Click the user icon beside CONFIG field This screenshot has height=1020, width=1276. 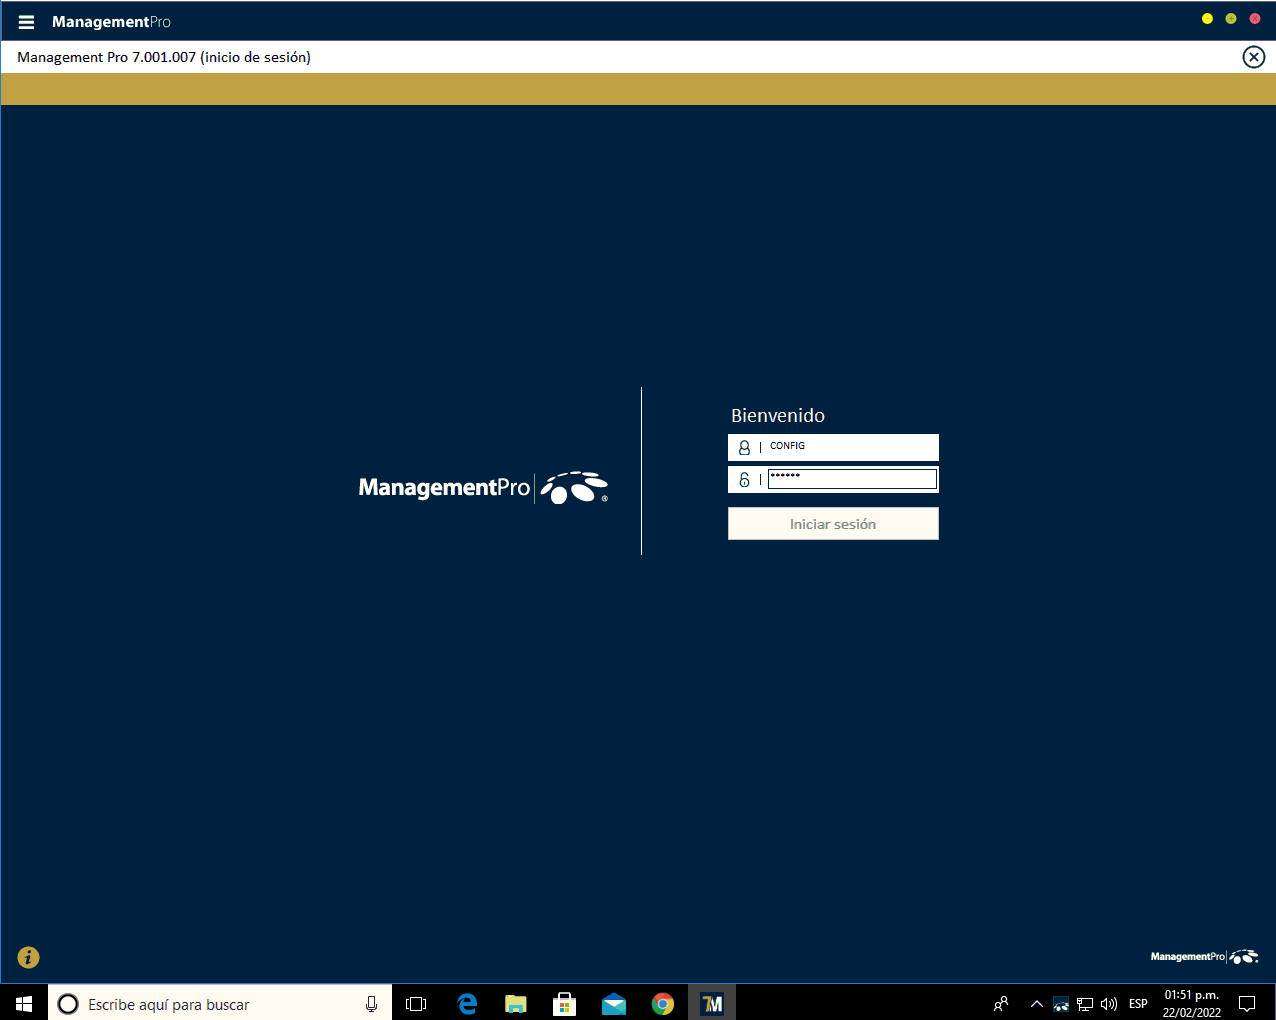coord(744,447)
